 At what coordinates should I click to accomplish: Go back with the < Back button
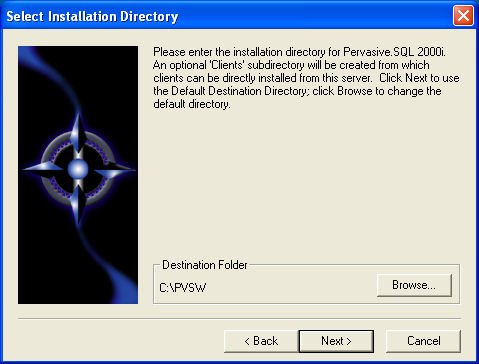261,341
